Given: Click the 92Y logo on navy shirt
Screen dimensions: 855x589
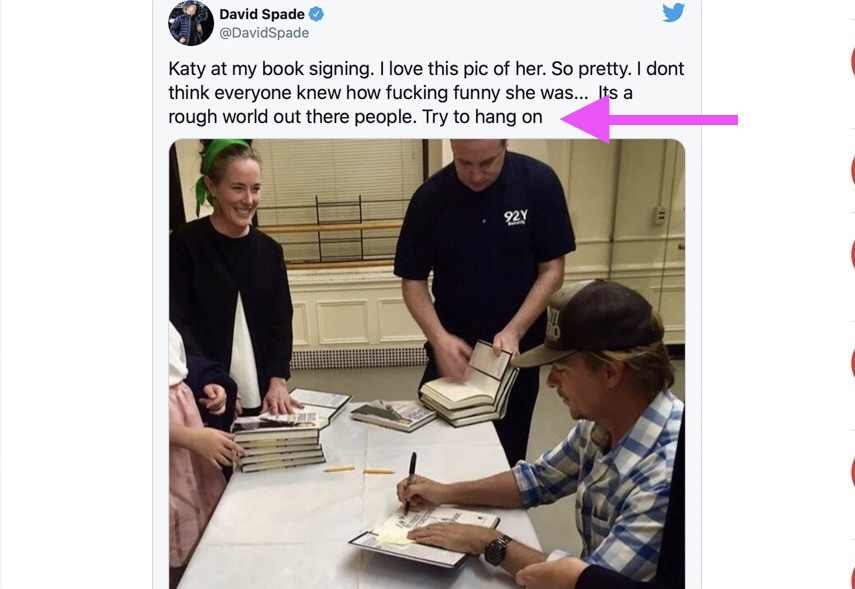Looking at the screenshot, I should [515, 217].
